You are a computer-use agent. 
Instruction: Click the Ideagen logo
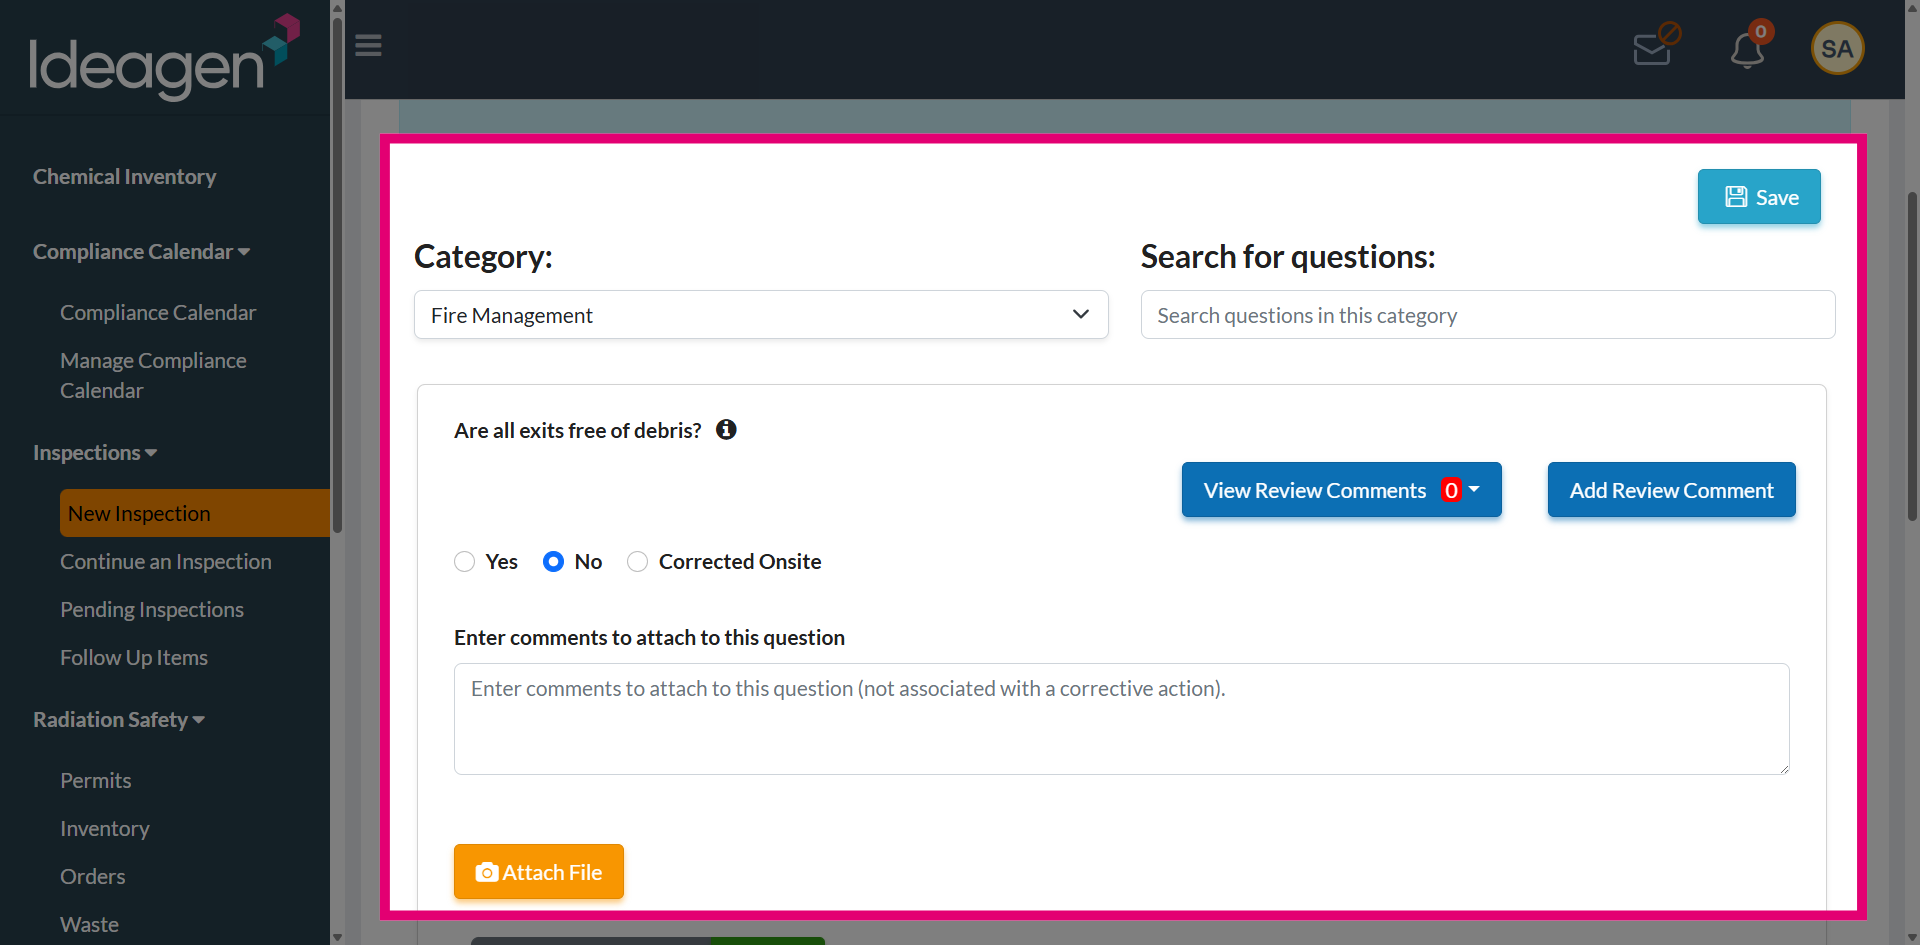coord(164,57)
